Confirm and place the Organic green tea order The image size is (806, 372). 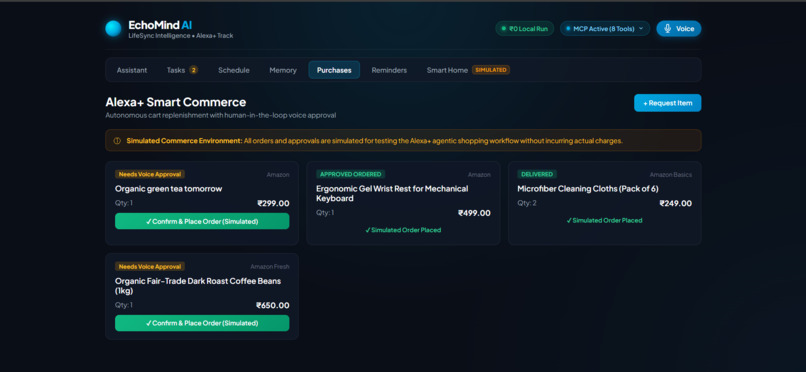[202, 221]
